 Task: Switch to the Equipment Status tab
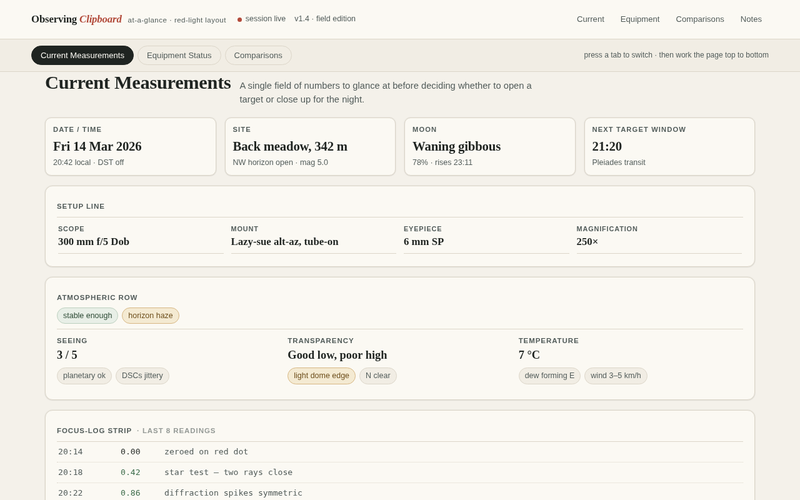coord(179,55)
